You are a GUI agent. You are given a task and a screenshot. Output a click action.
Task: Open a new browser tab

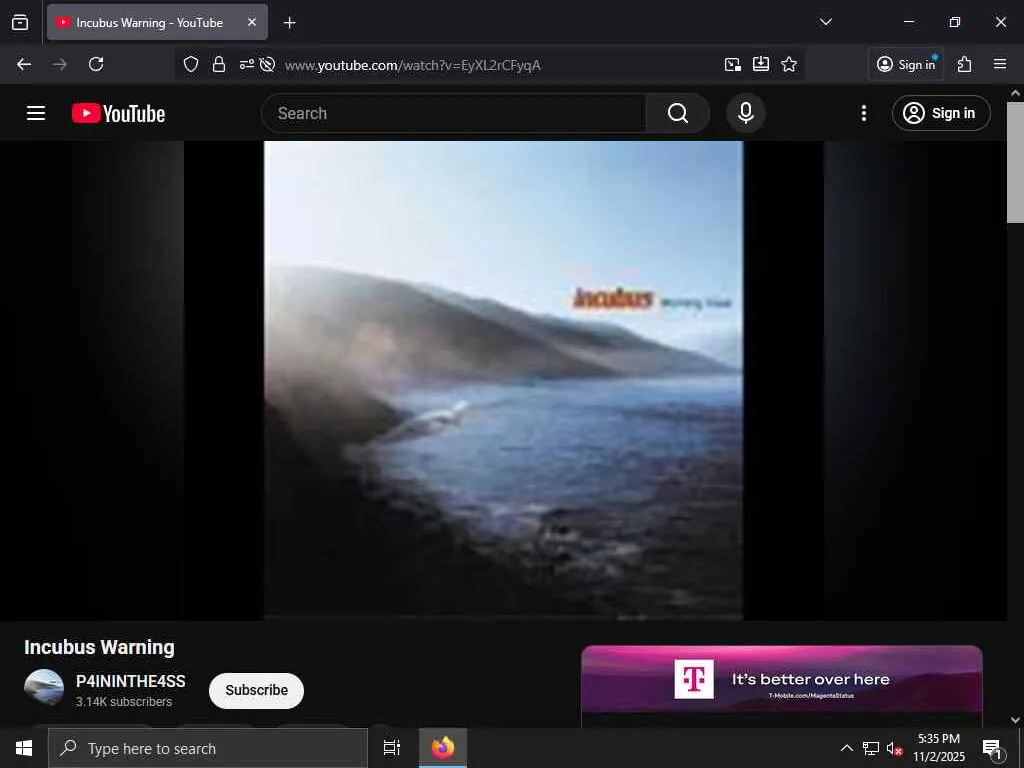pyautogui.click(x=289, y=23)
